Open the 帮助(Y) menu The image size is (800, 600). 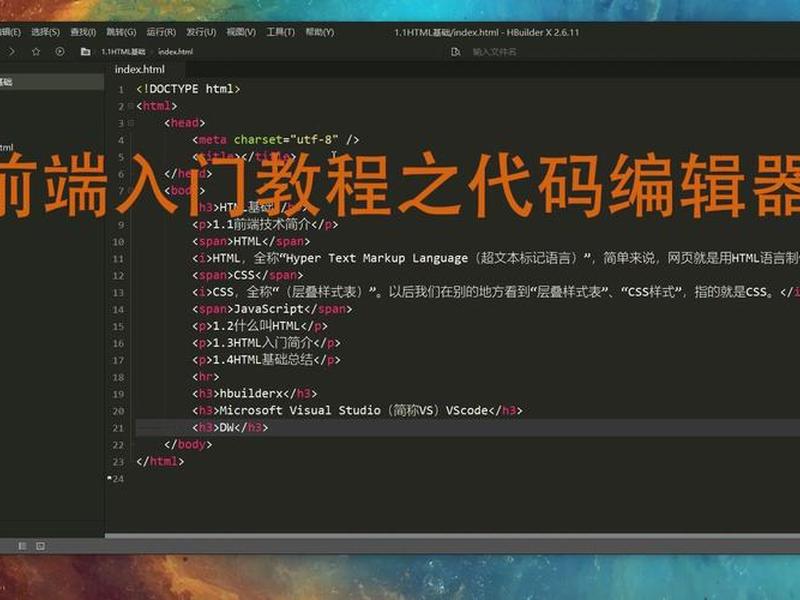319,32
